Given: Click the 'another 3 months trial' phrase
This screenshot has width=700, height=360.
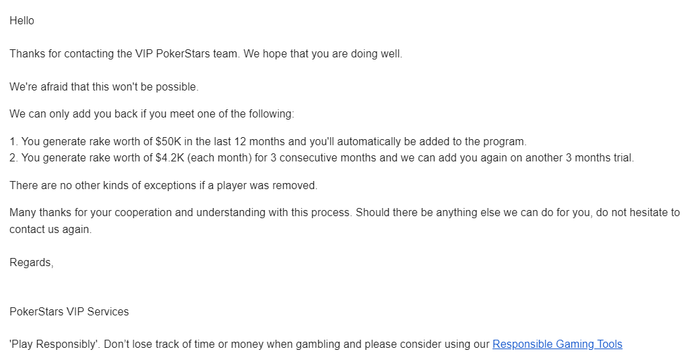Looking at the screenshot, I should point(579,158).
